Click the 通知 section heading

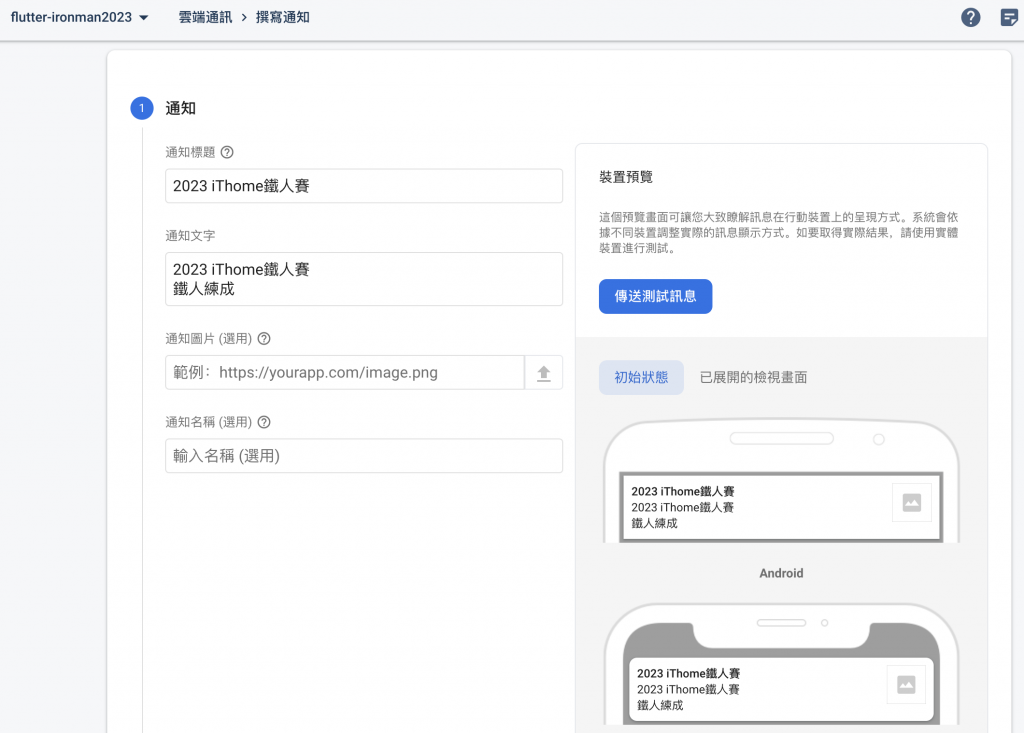180,108
